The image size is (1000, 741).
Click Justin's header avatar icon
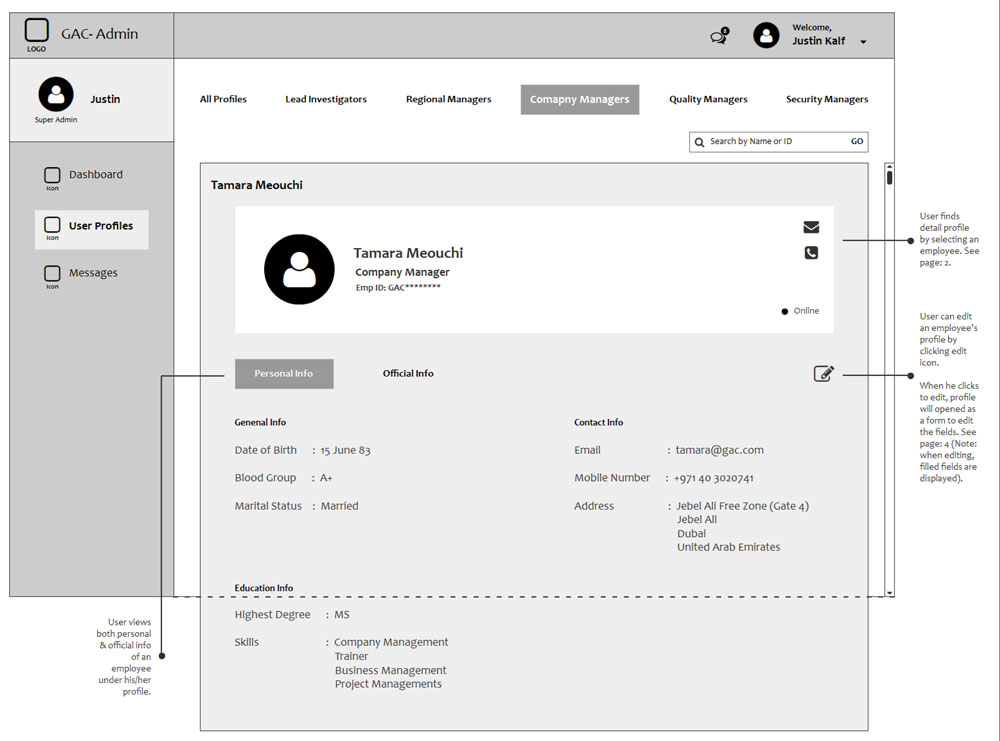click(766, 36)
